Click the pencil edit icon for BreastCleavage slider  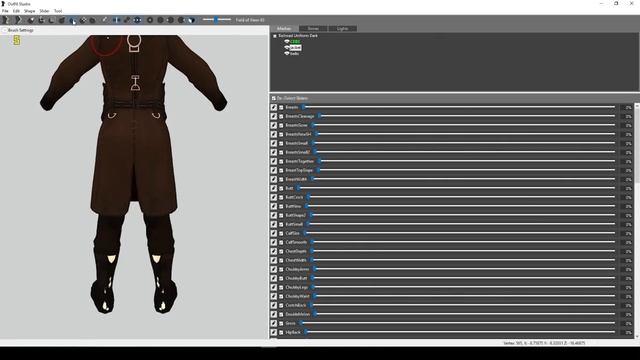tap(274, 116)
